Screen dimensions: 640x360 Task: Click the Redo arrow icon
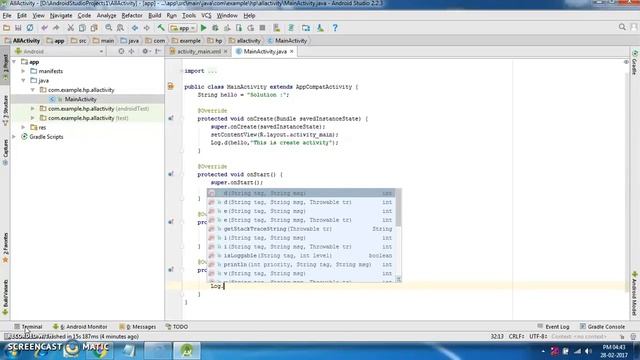pyautogui.click(x=56, y=28)
